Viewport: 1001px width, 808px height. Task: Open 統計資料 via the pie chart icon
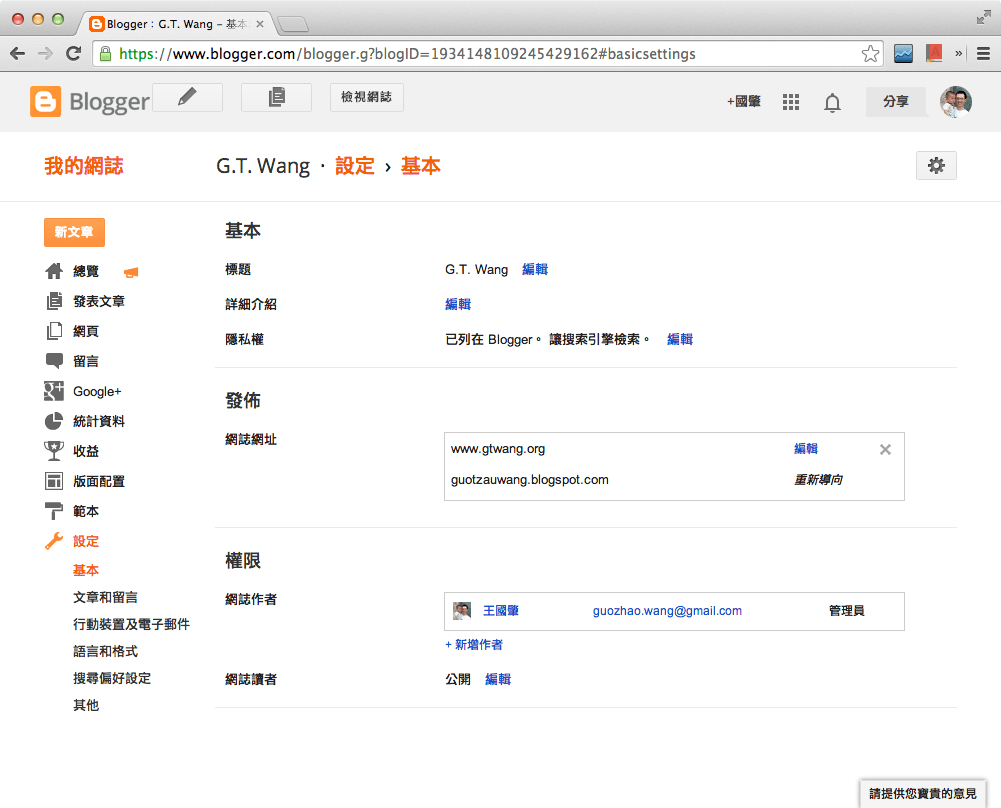(52, 421)
